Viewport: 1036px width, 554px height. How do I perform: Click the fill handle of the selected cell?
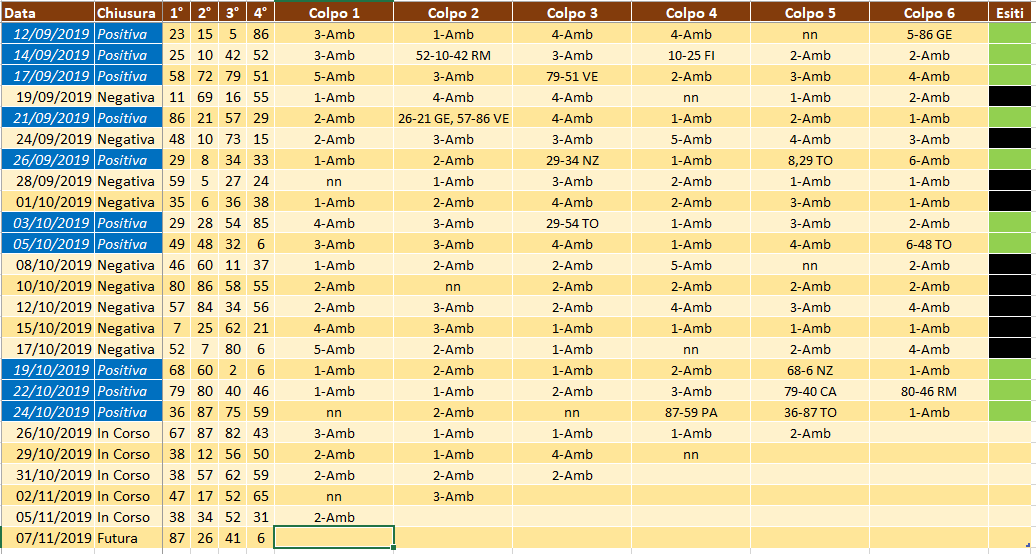pyautogui.click(x=393, y=547)
